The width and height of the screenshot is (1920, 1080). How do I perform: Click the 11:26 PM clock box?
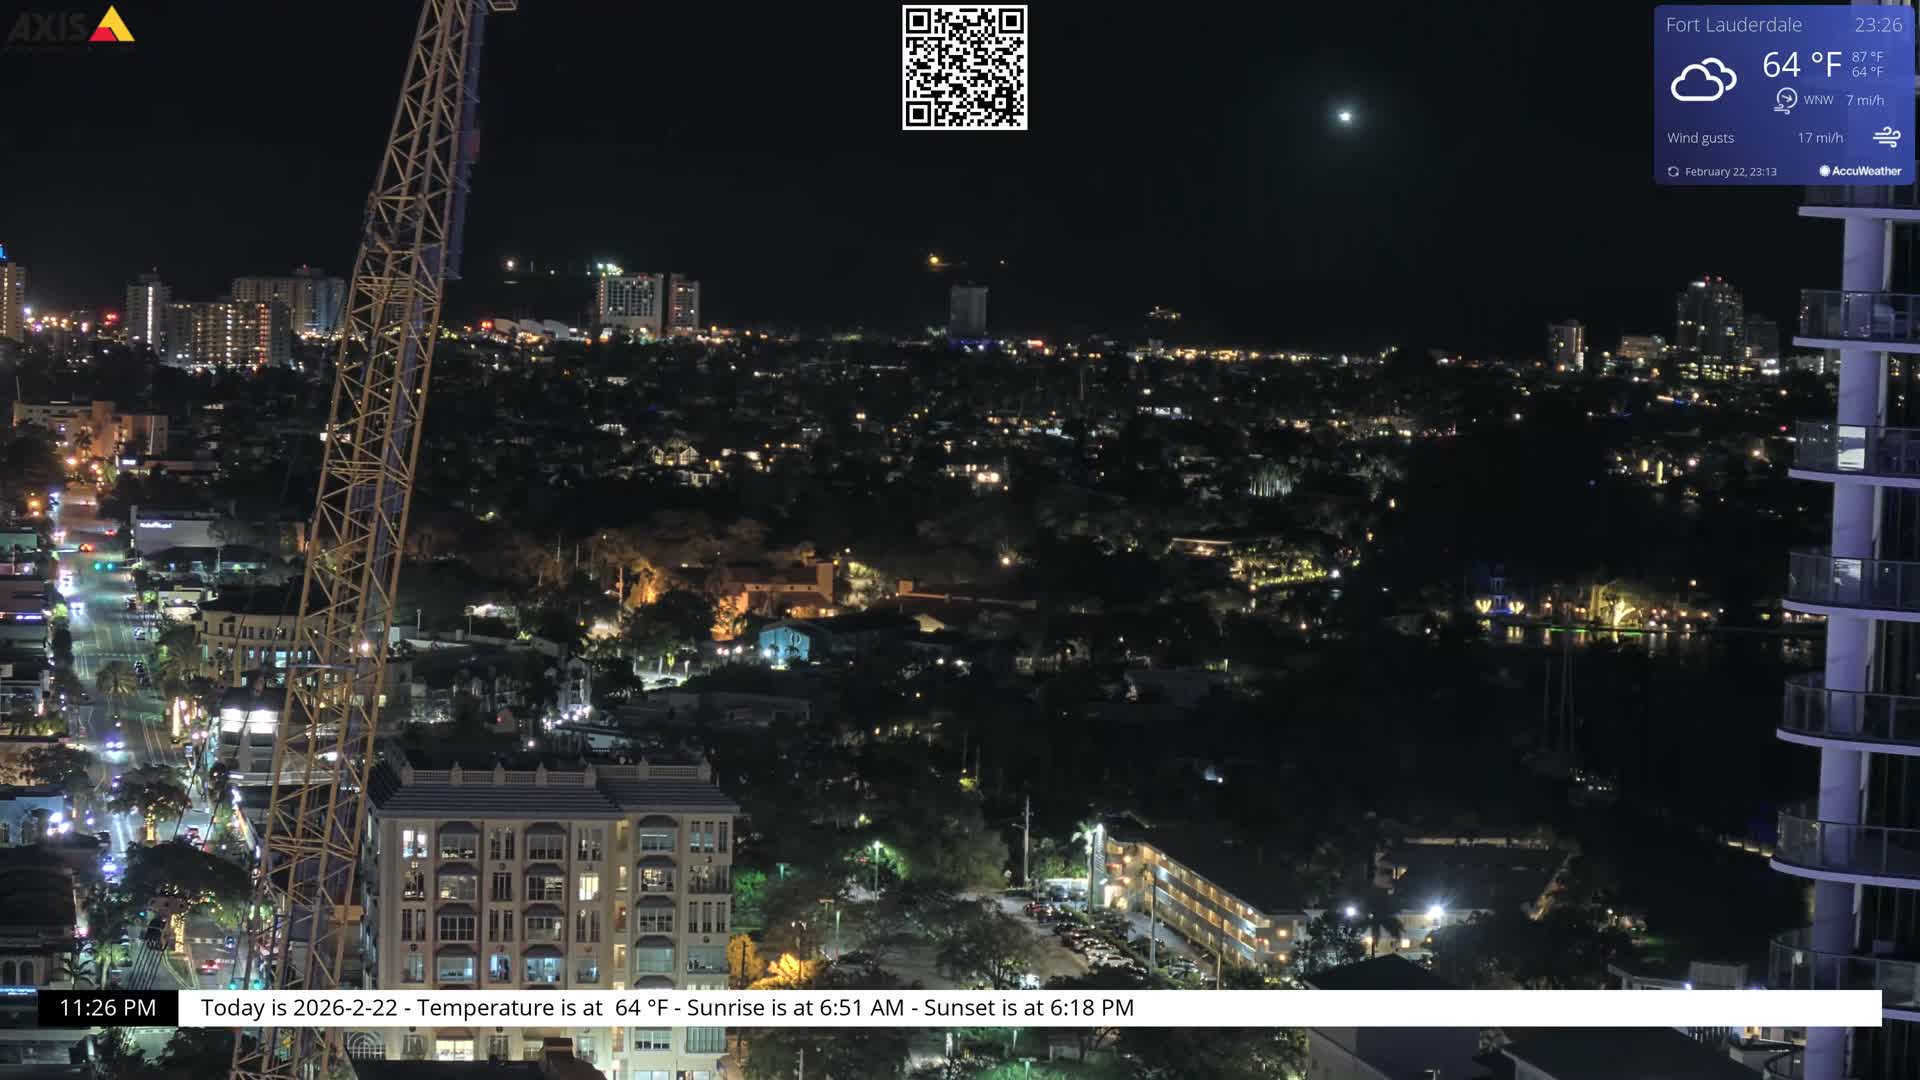tap(108, 1008)
